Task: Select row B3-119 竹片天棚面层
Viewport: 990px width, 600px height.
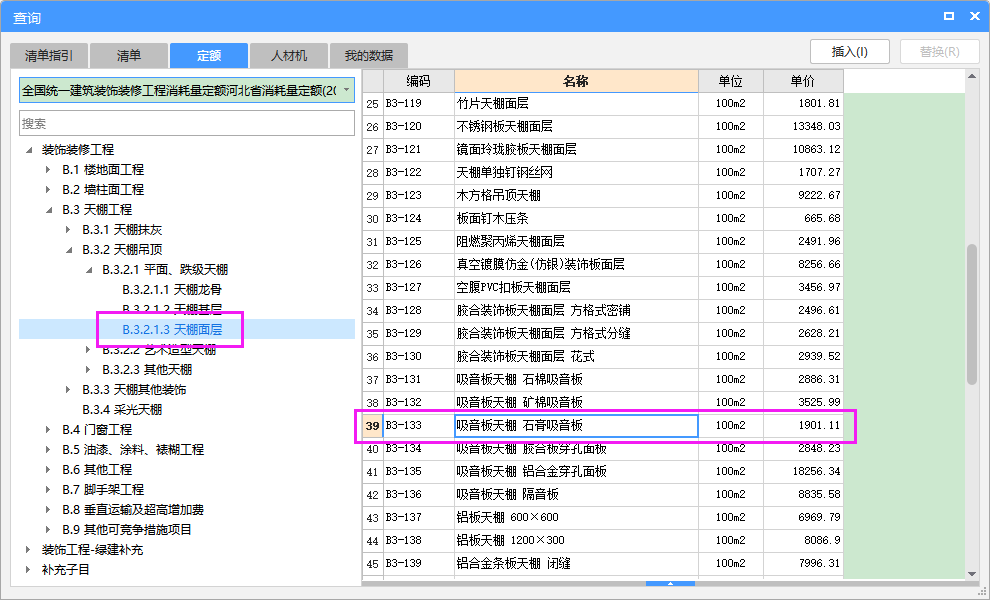Action: pos(603,104)
